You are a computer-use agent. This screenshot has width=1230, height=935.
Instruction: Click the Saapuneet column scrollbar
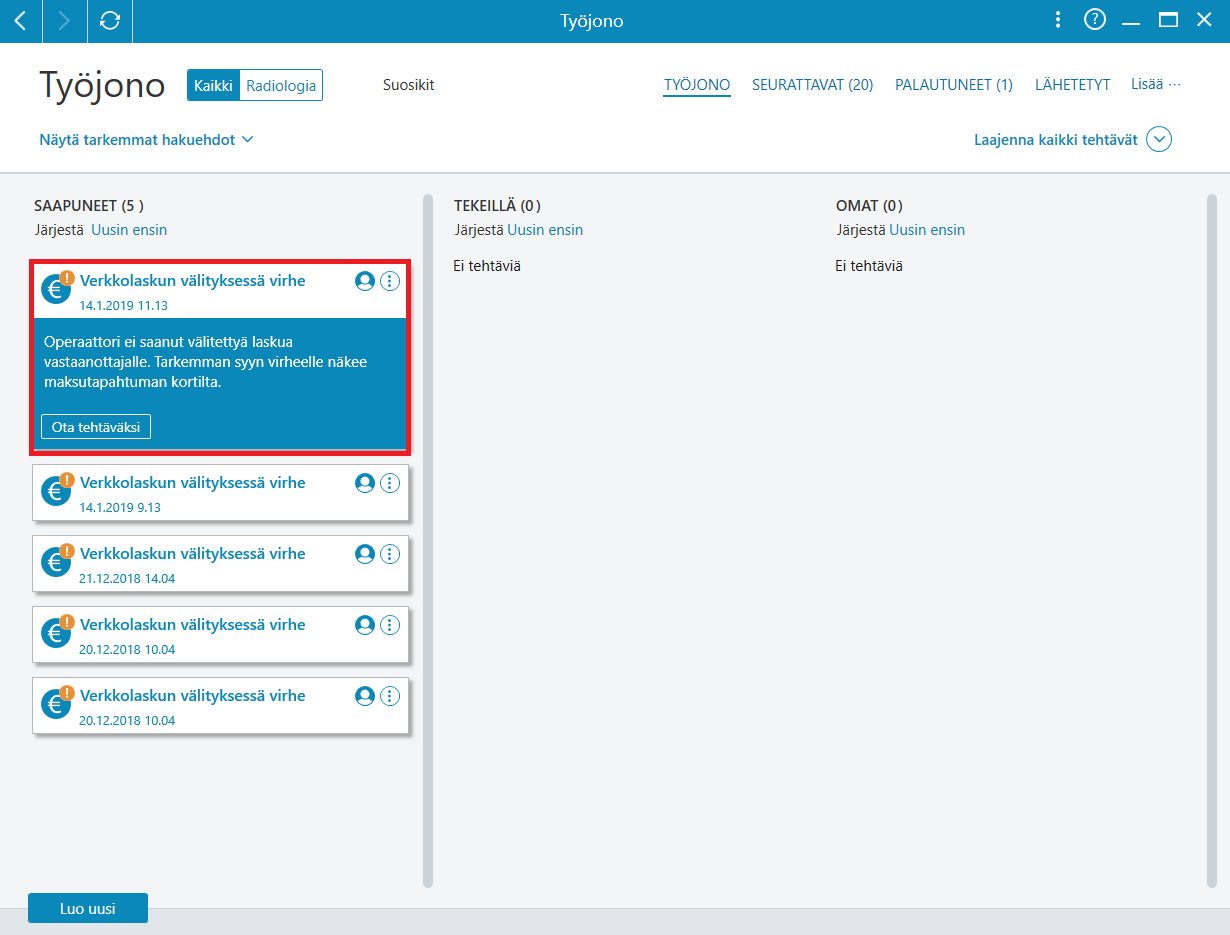[428, 540]
